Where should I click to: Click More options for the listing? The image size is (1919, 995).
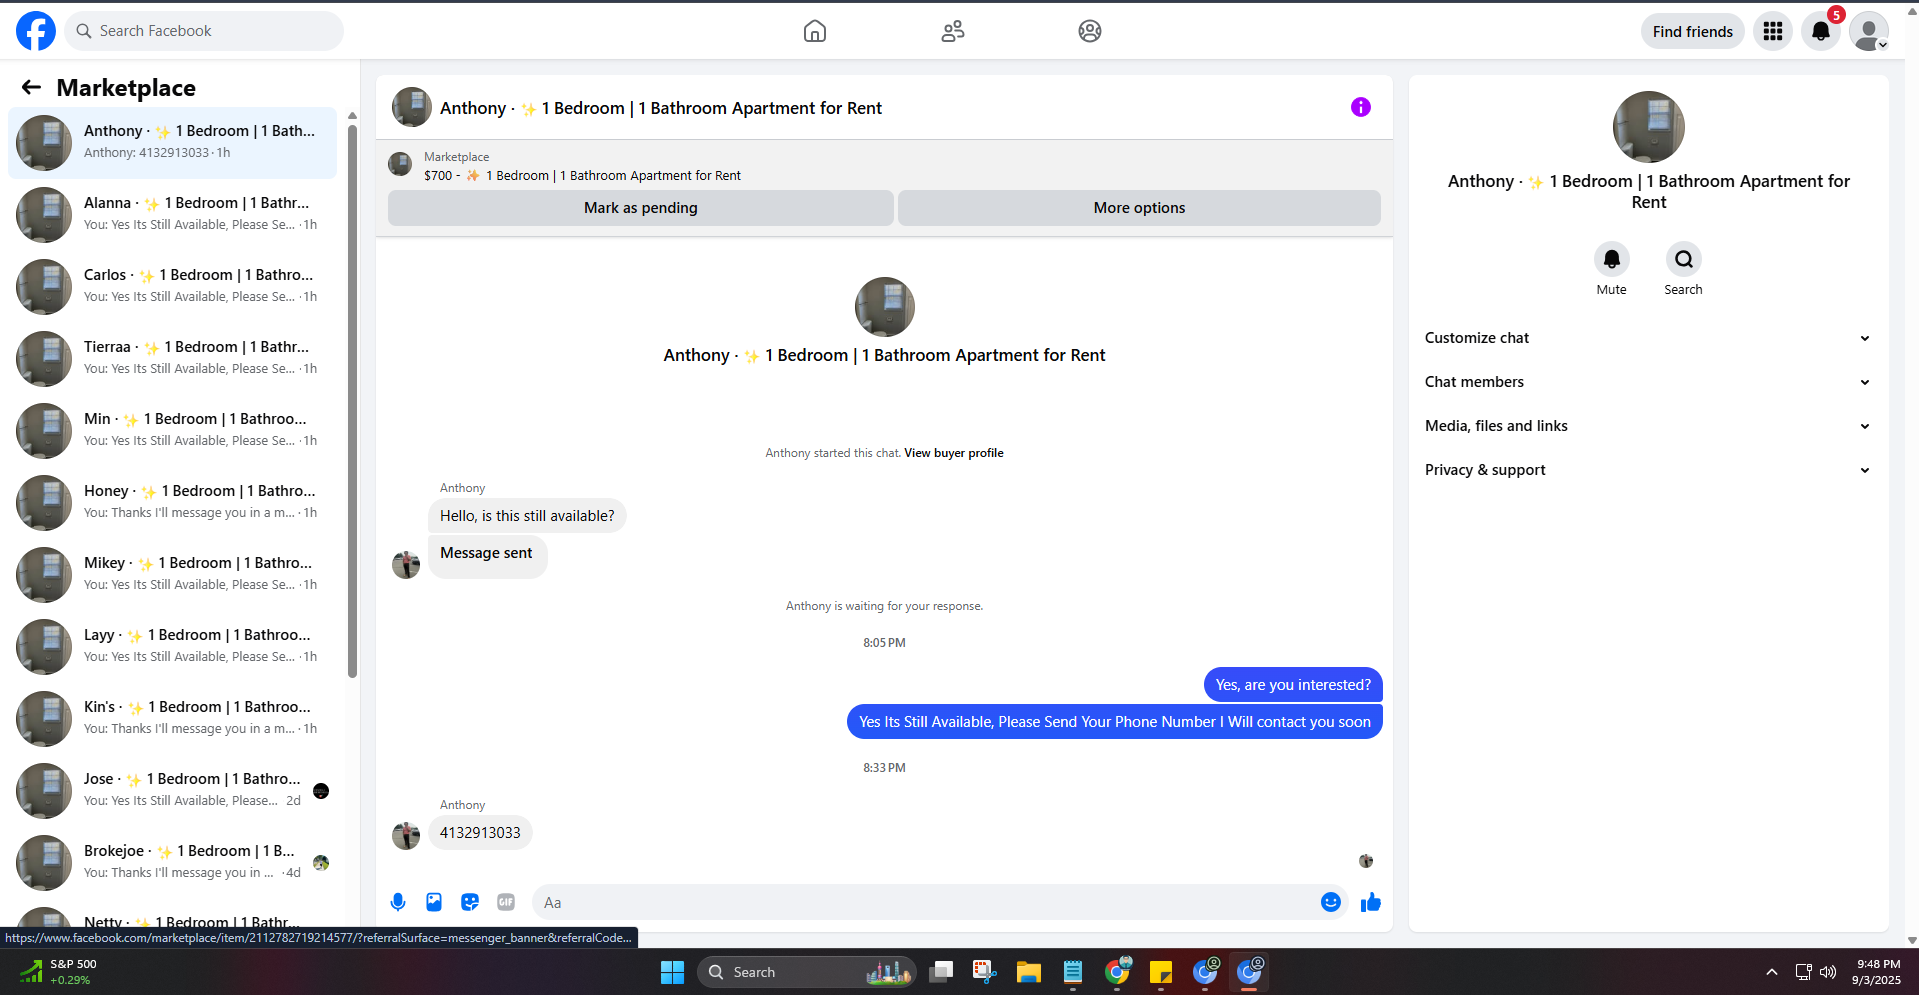tap(1139, 208)
